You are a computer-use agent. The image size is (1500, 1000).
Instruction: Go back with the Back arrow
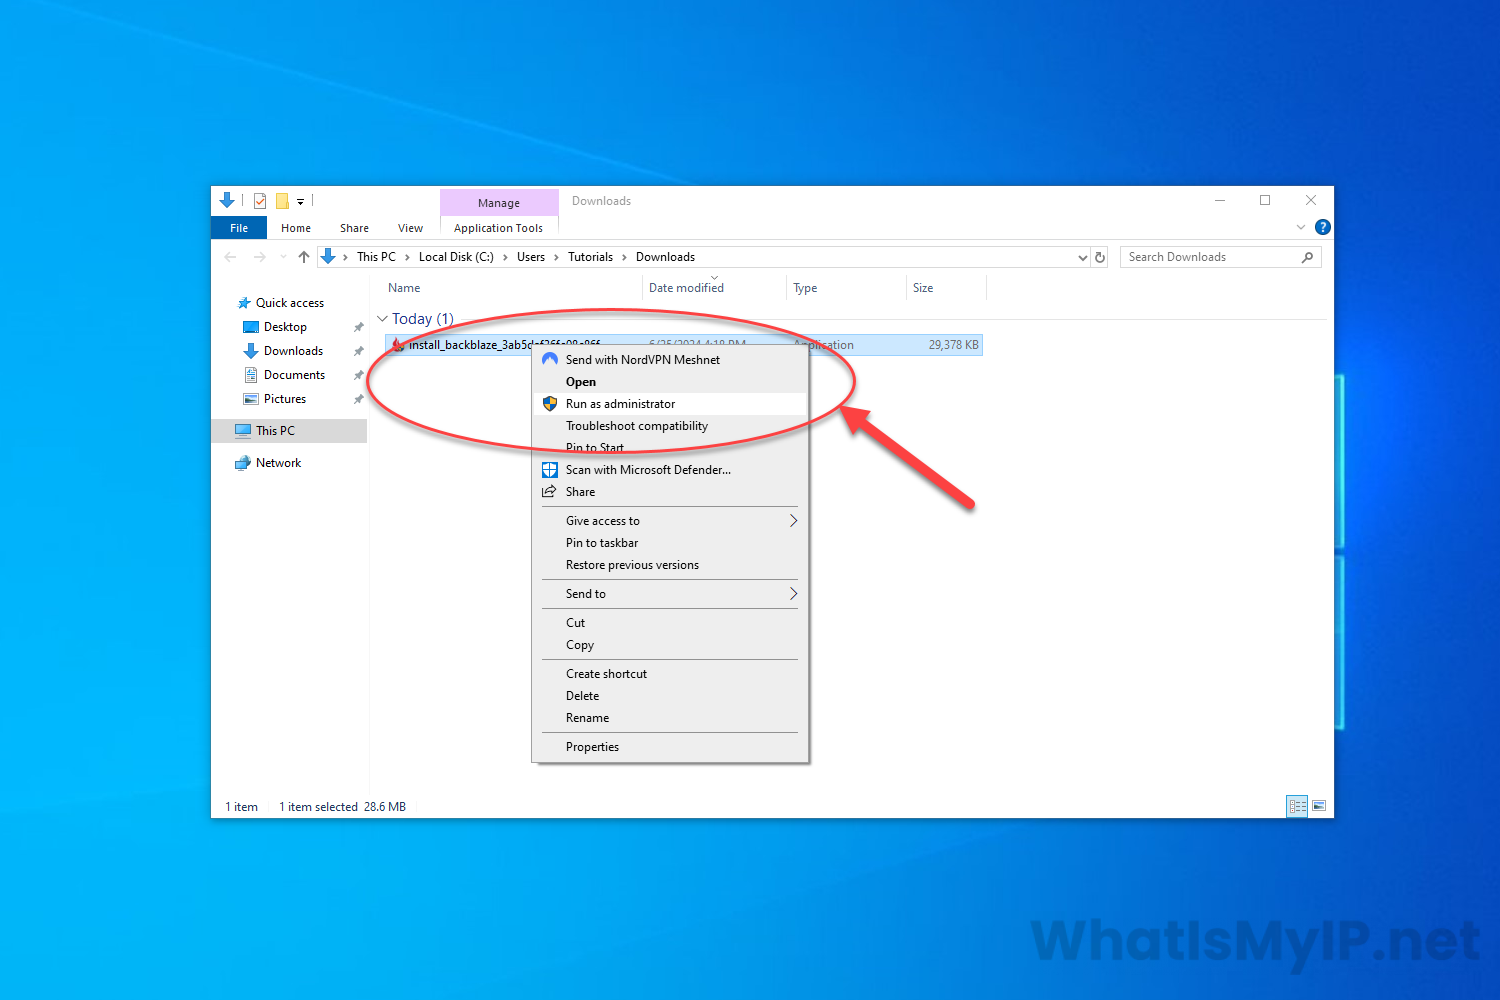tap(231, 257)
